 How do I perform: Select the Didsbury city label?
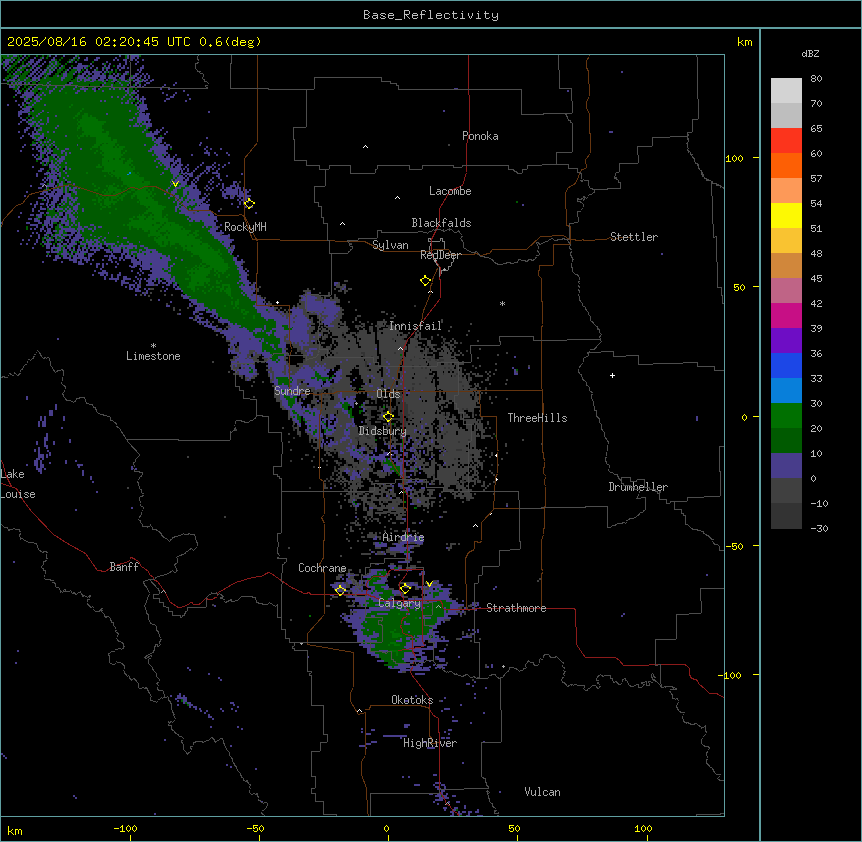[x=383, y=431]
